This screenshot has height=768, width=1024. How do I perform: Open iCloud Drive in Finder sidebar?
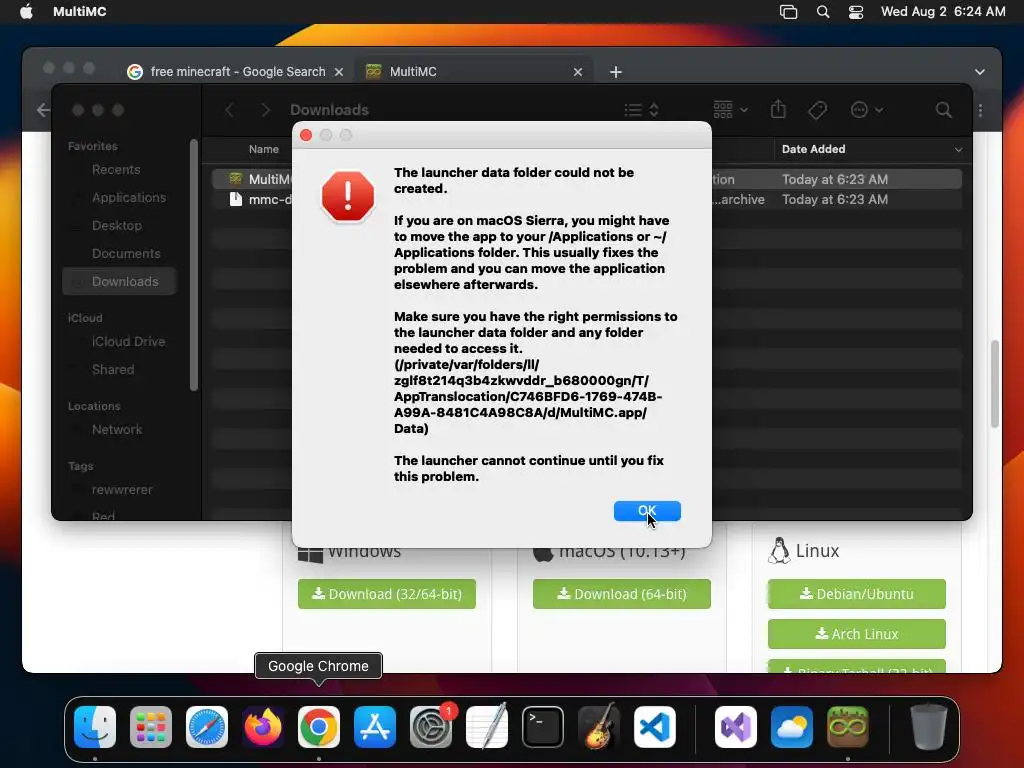pos(128,342)
